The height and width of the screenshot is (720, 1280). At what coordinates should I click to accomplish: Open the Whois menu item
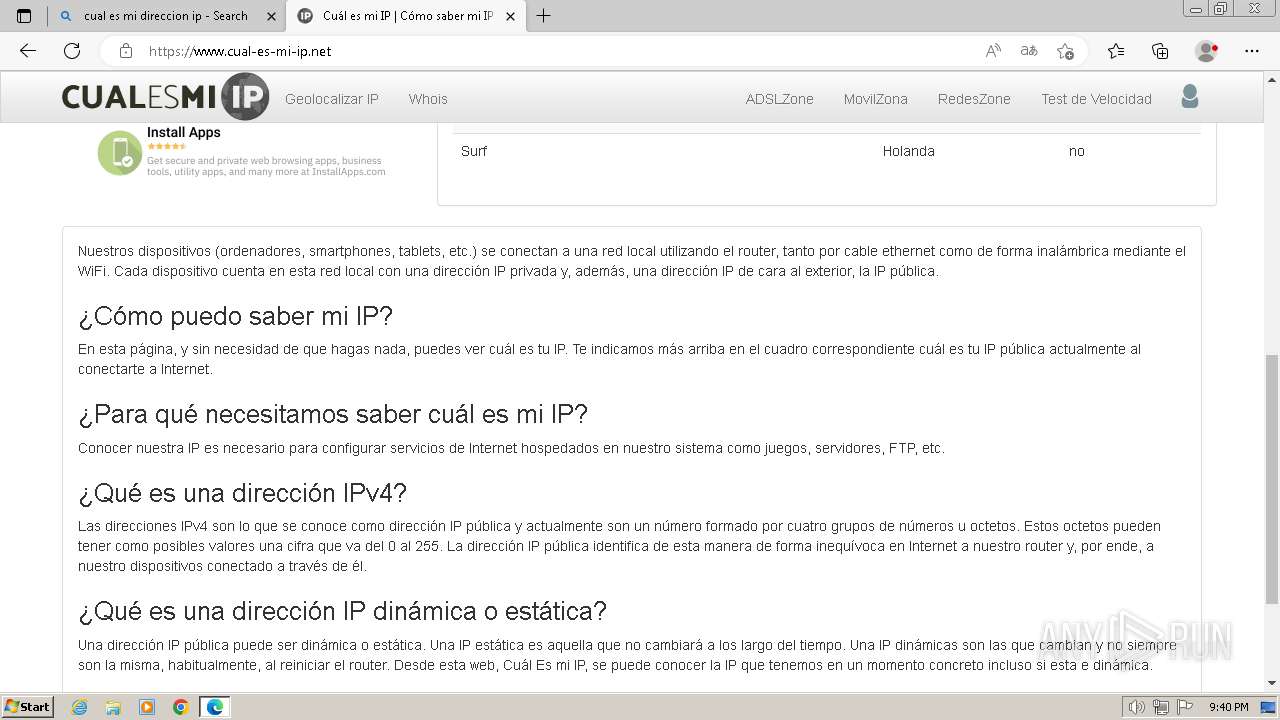(x=428, y=99)
